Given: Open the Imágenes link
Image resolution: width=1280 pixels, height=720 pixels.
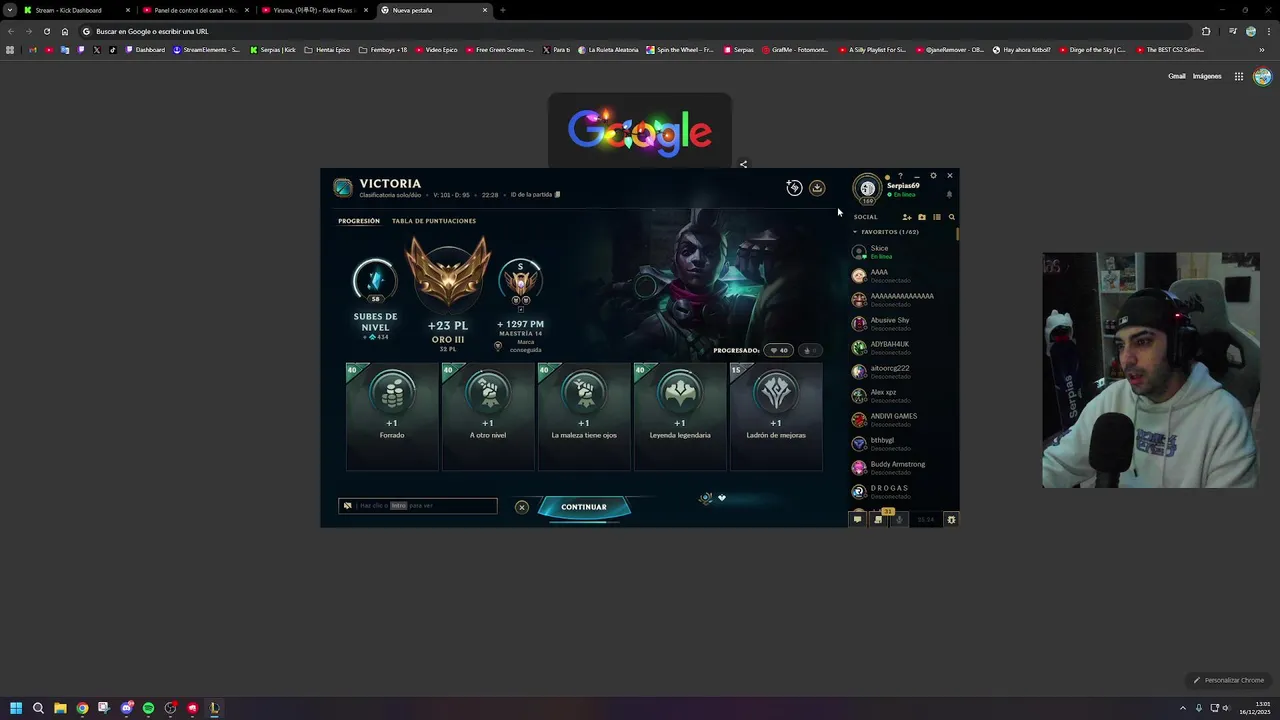Looking at the screenshot, I should pyautogui.click(x=1207, y=76).
